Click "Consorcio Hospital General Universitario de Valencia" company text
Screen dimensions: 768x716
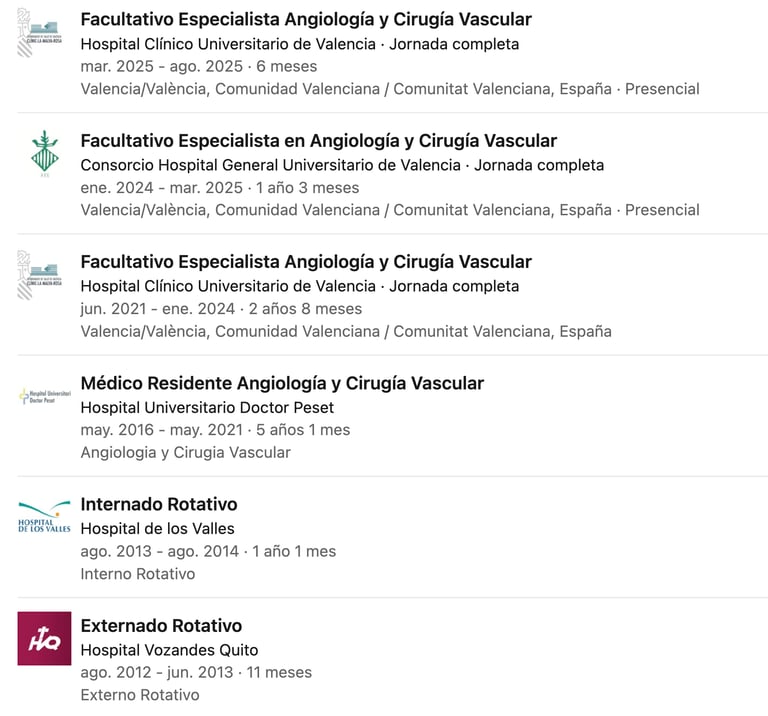(270, 165)
